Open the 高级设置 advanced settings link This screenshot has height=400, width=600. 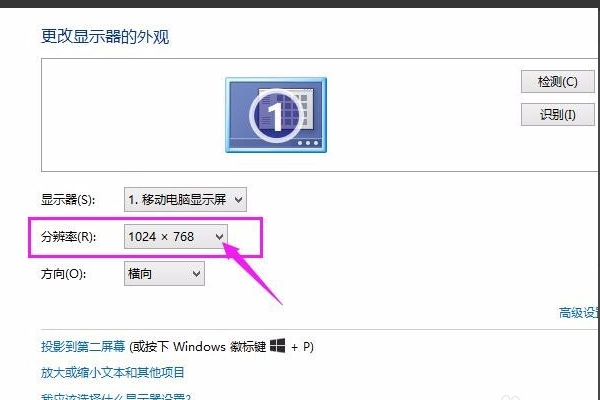(x=579, y=313)
